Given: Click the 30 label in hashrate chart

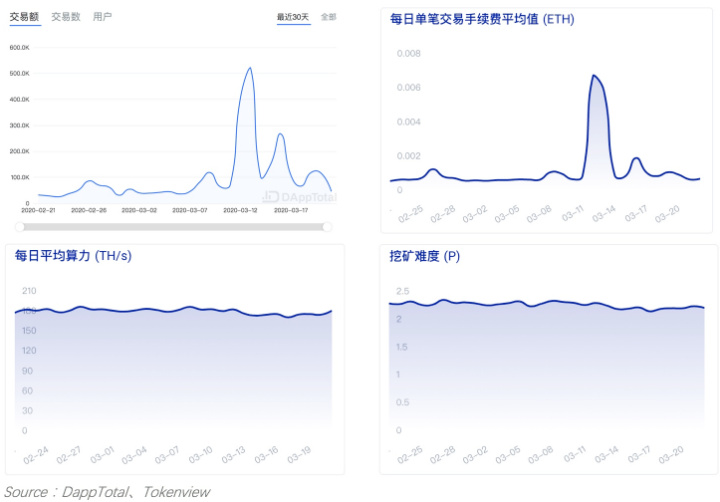Looking at the screenshot, I should click(x=28, y=411).
